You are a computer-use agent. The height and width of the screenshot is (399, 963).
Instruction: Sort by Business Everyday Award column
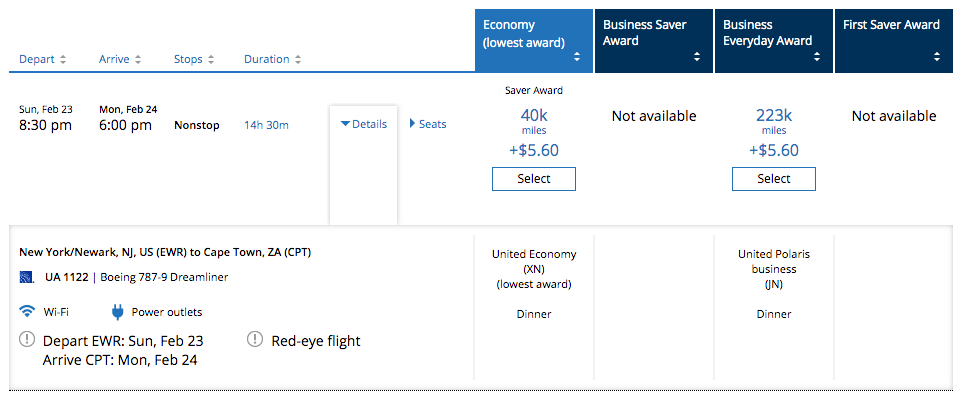coord(774,41)
